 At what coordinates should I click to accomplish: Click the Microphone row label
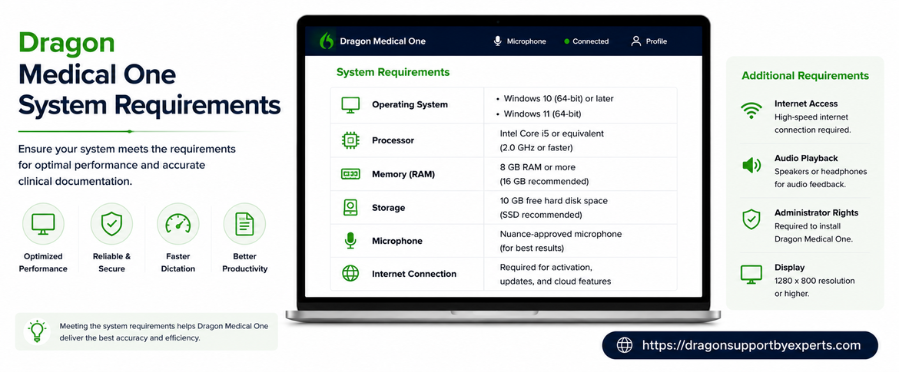coord(397,241)
